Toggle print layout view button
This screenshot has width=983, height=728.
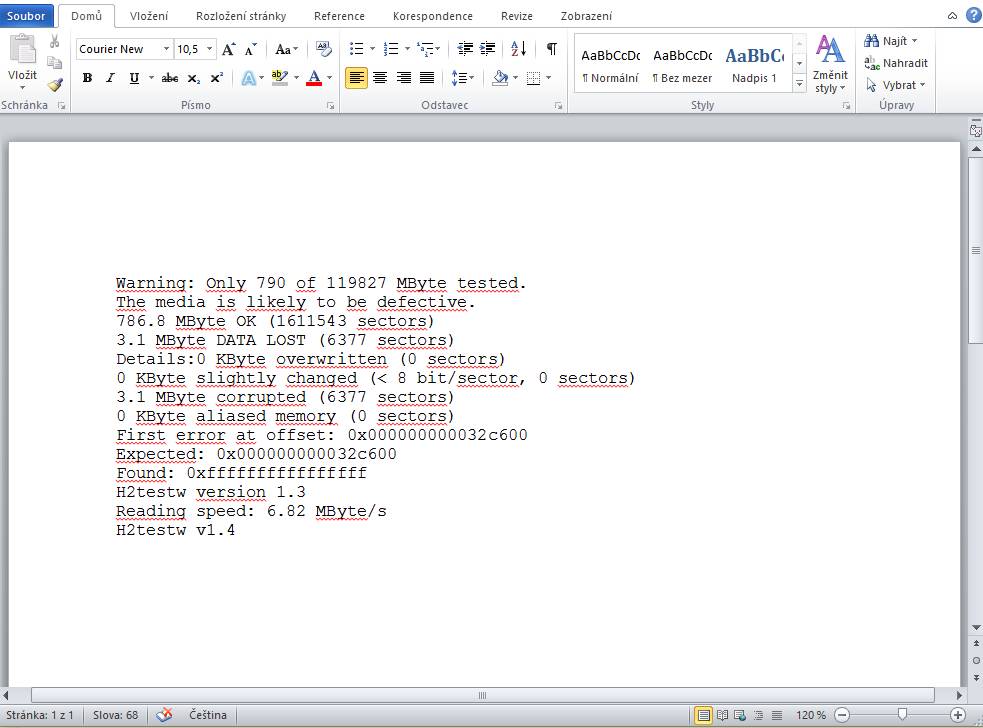(x=703, y=715)
